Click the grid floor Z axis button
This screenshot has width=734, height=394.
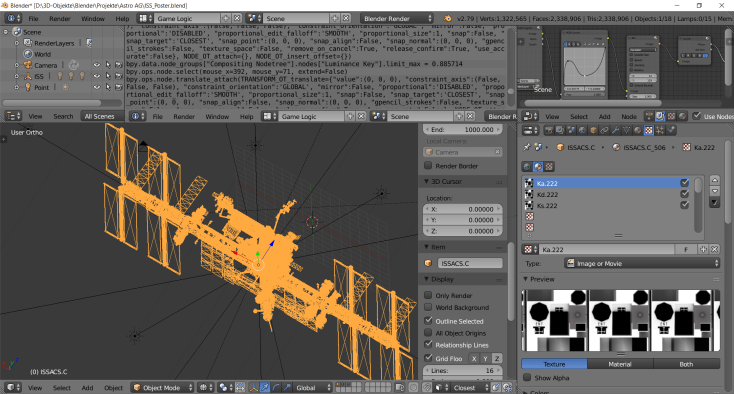click(497, 358)
